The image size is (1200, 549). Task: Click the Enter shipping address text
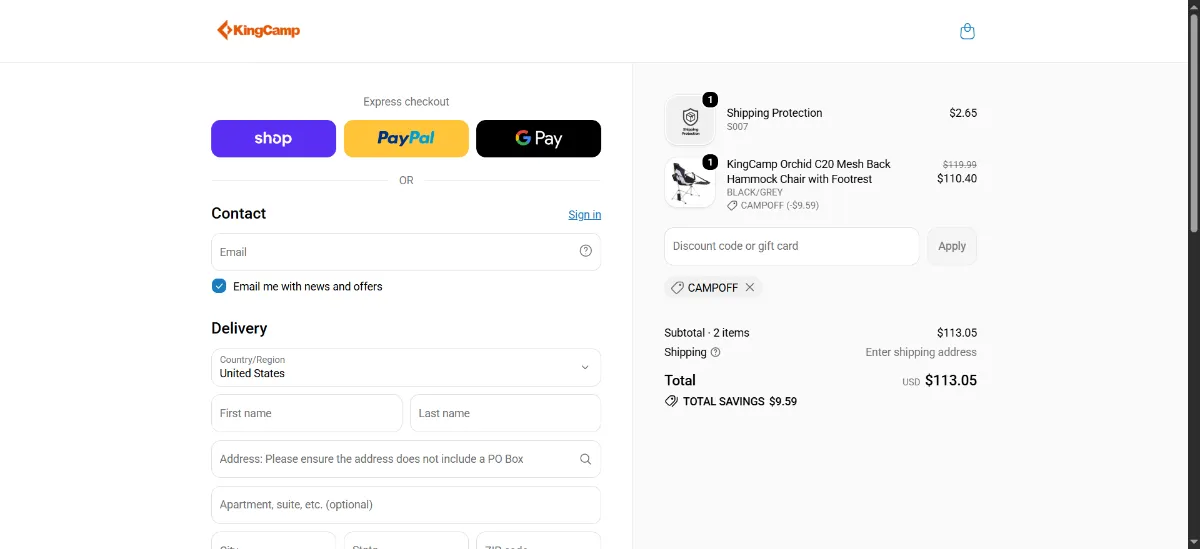(921, 352)
